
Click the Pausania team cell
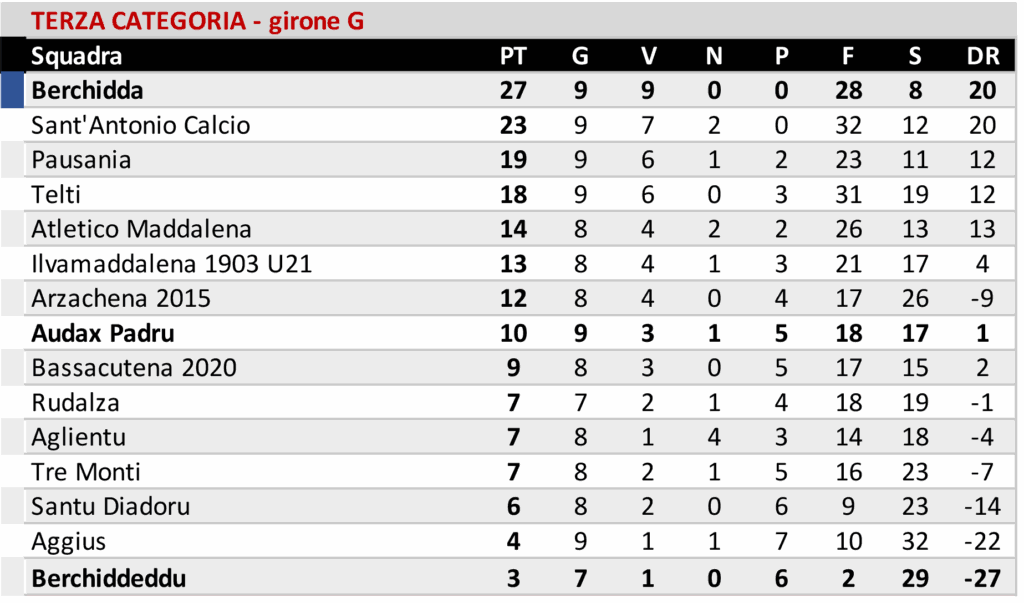point(81,160)
